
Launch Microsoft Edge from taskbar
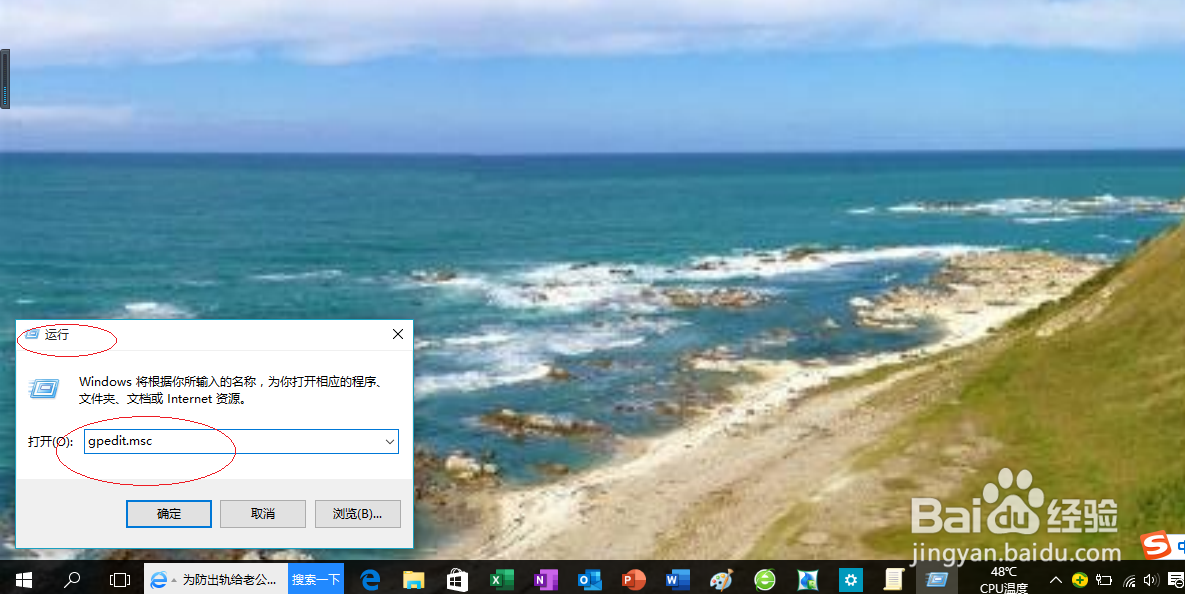coord(370,580)
